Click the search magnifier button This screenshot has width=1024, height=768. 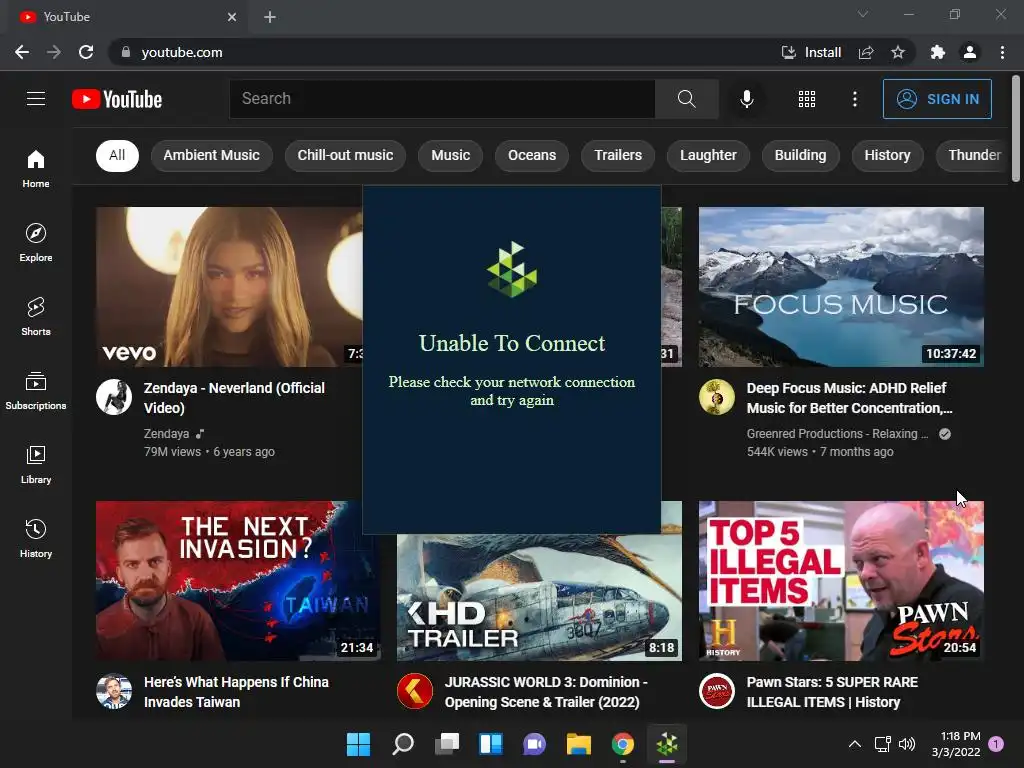tap(686, 99)
